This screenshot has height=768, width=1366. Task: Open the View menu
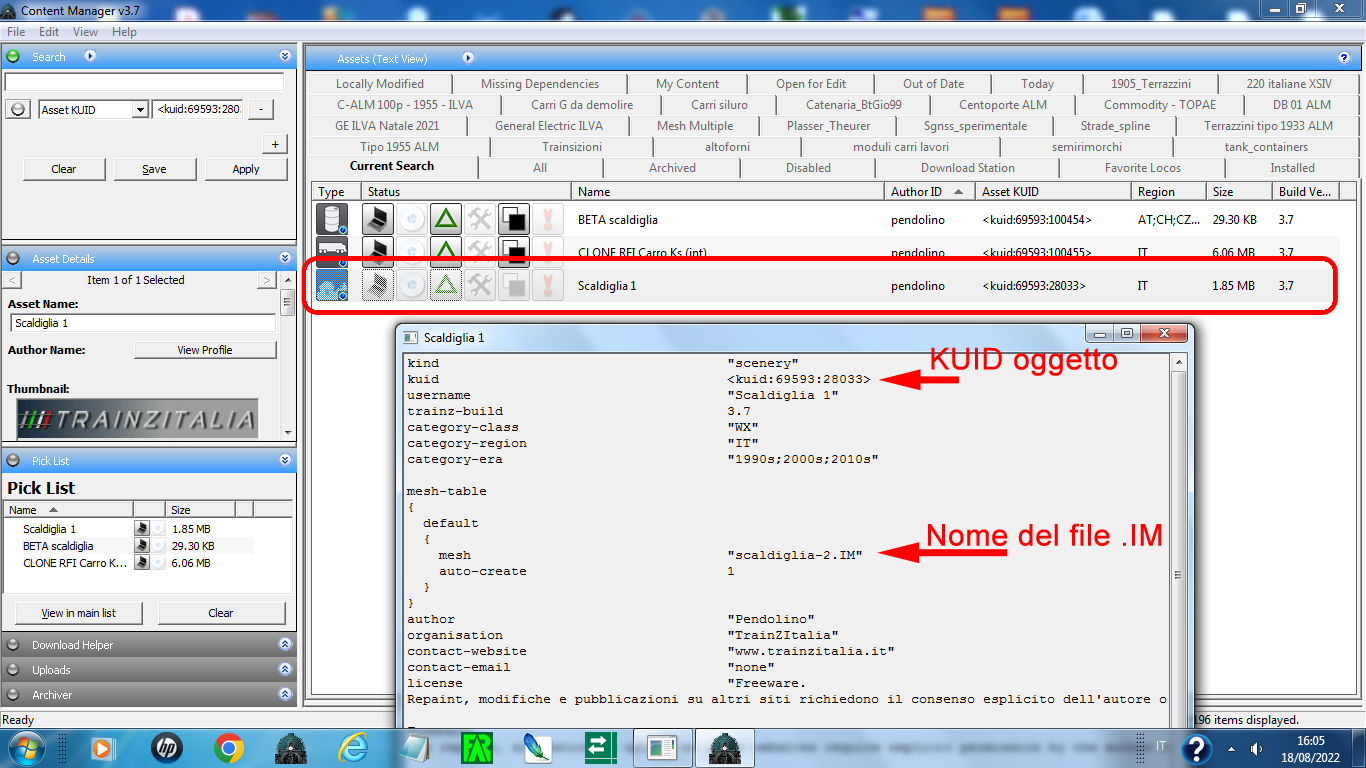(x=86, y=32)
